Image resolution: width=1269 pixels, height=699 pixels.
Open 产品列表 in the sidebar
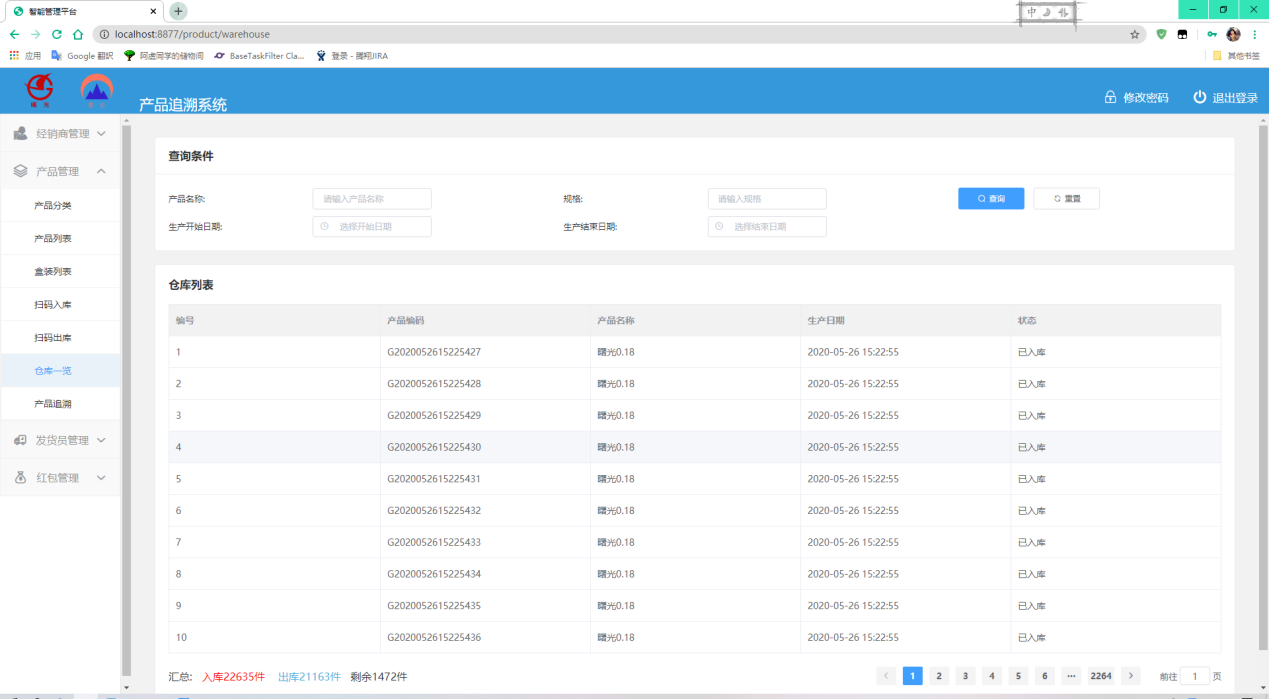53,239
